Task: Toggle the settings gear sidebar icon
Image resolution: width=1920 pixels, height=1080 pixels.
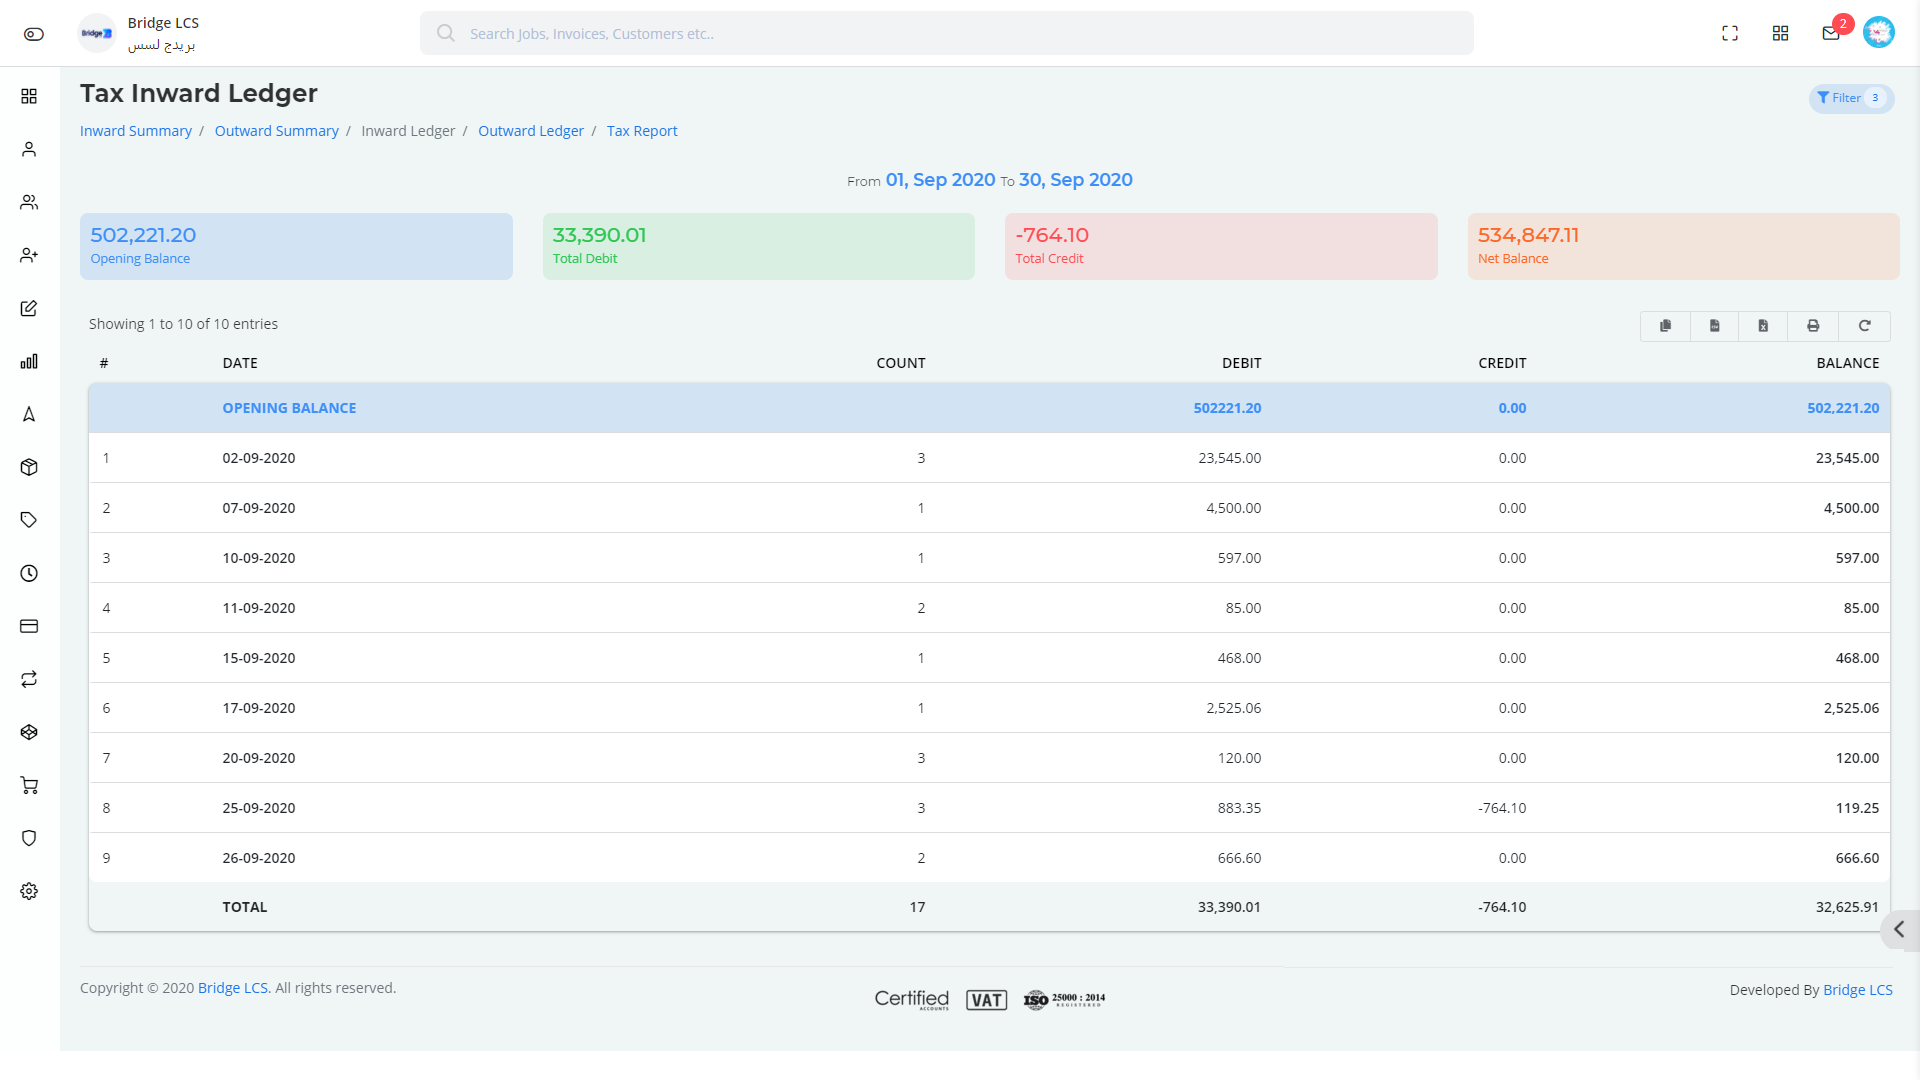Action: click(x=29, y=891)
